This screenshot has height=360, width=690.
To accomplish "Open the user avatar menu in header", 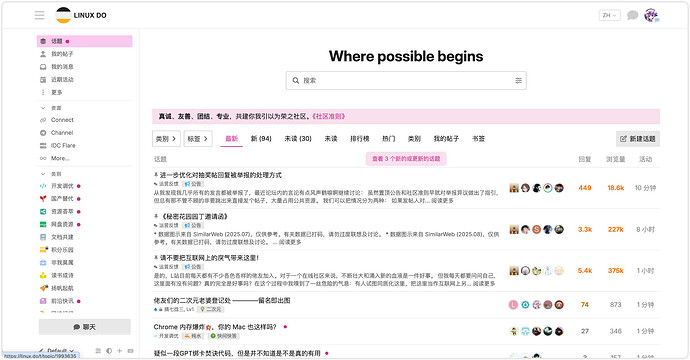I will click(651, 15).
